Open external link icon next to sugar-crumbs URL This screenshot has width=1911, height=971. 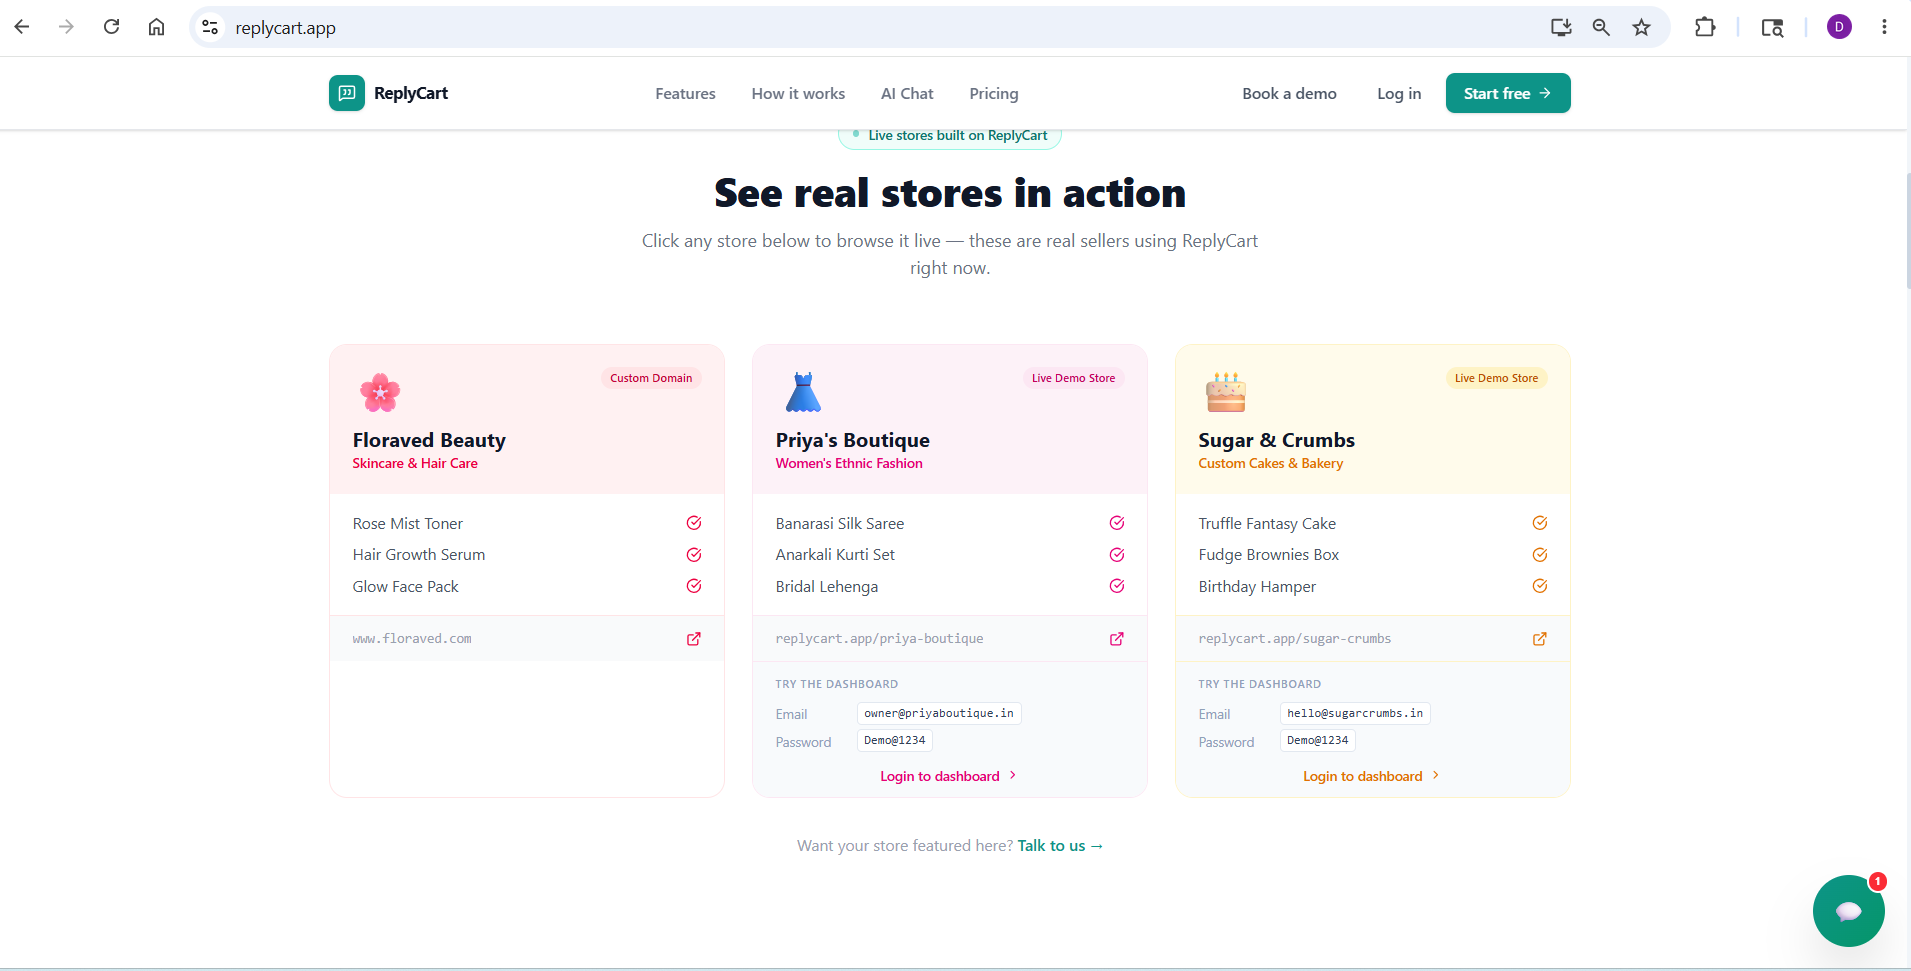[x=1540, y=639]
